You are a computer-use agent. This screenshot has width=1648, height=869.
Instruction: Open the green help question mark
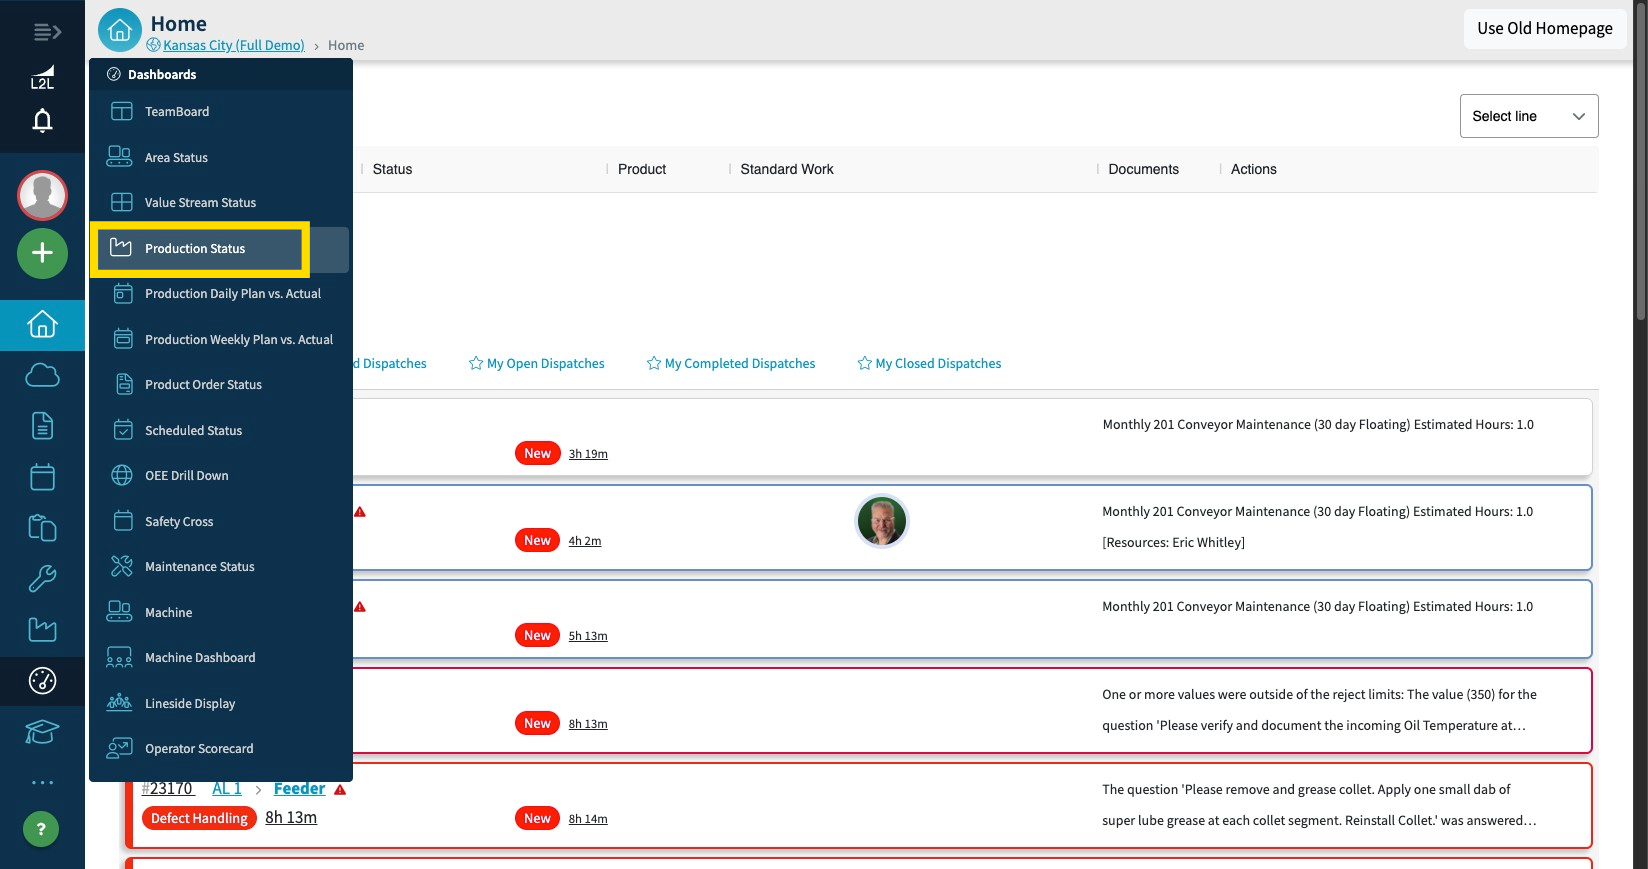pos(41,829)
